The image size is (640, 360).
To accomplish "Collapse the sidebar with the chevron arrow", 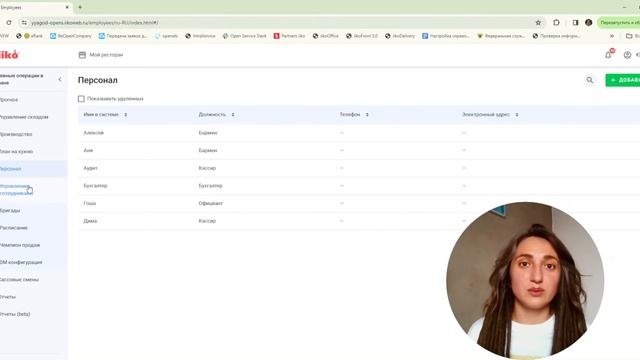I will pyautogui.click(x=60, y=79).
